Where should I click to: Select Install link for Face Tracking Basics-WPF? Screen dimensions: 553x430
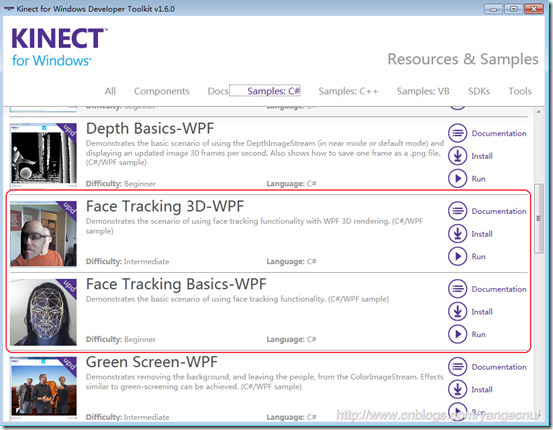coord(482,312)
